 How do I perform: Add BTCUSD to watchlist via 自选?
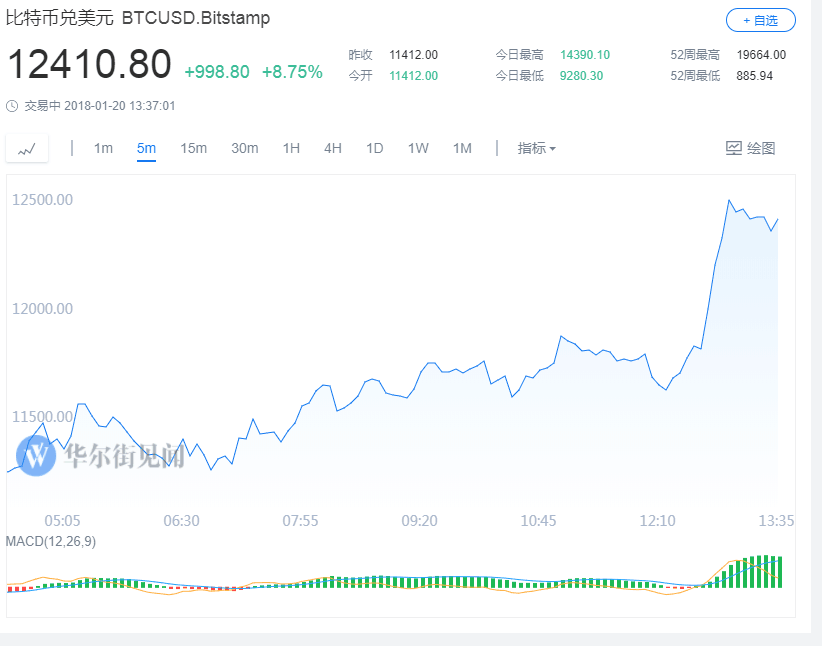(761, 20)
